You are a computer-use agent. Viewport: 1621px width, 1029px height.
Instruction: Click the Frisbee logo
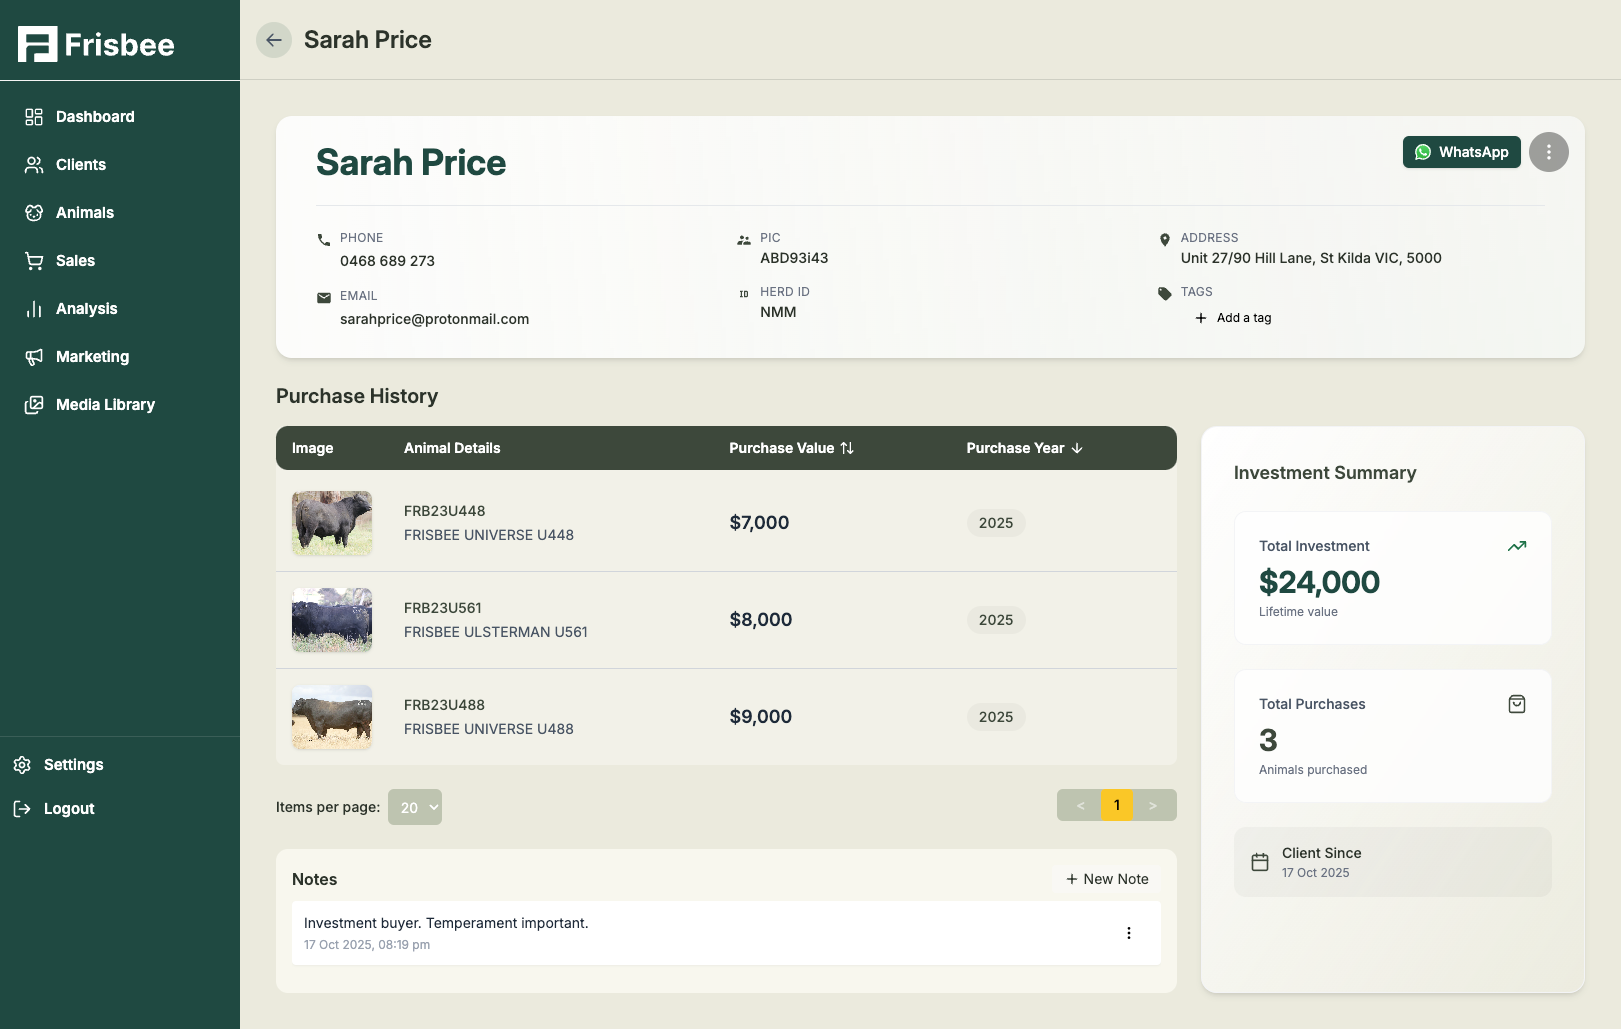click(96, 44)
